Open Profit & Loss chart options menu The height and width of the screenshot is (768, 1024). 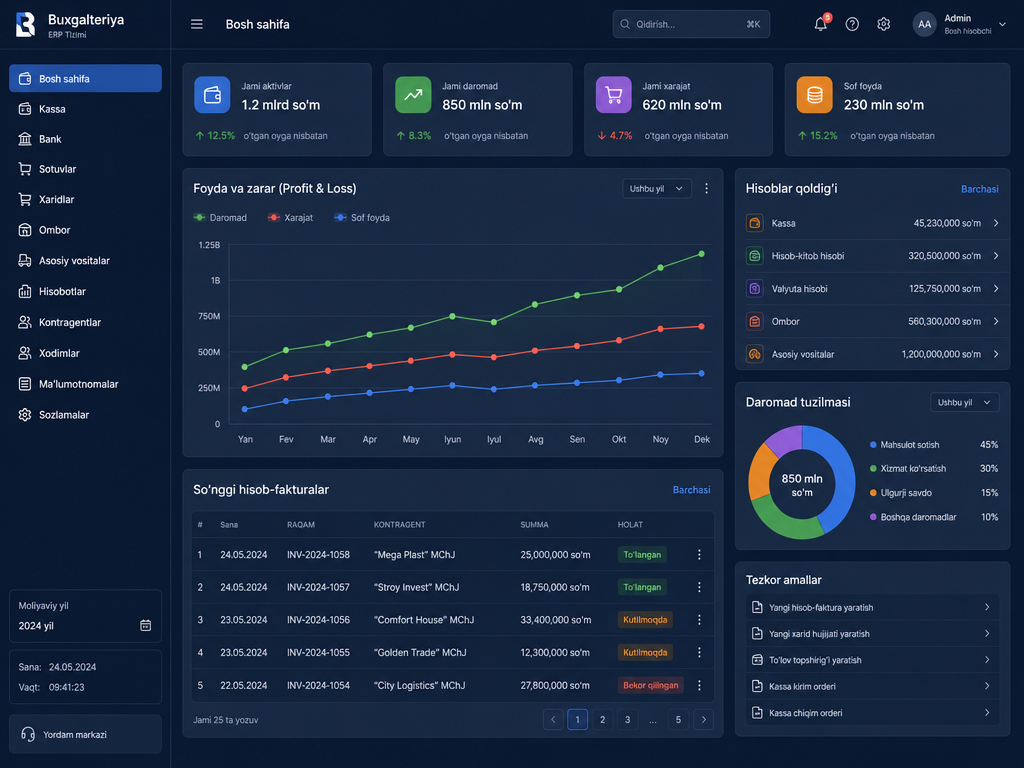click(x=706, y=189)
